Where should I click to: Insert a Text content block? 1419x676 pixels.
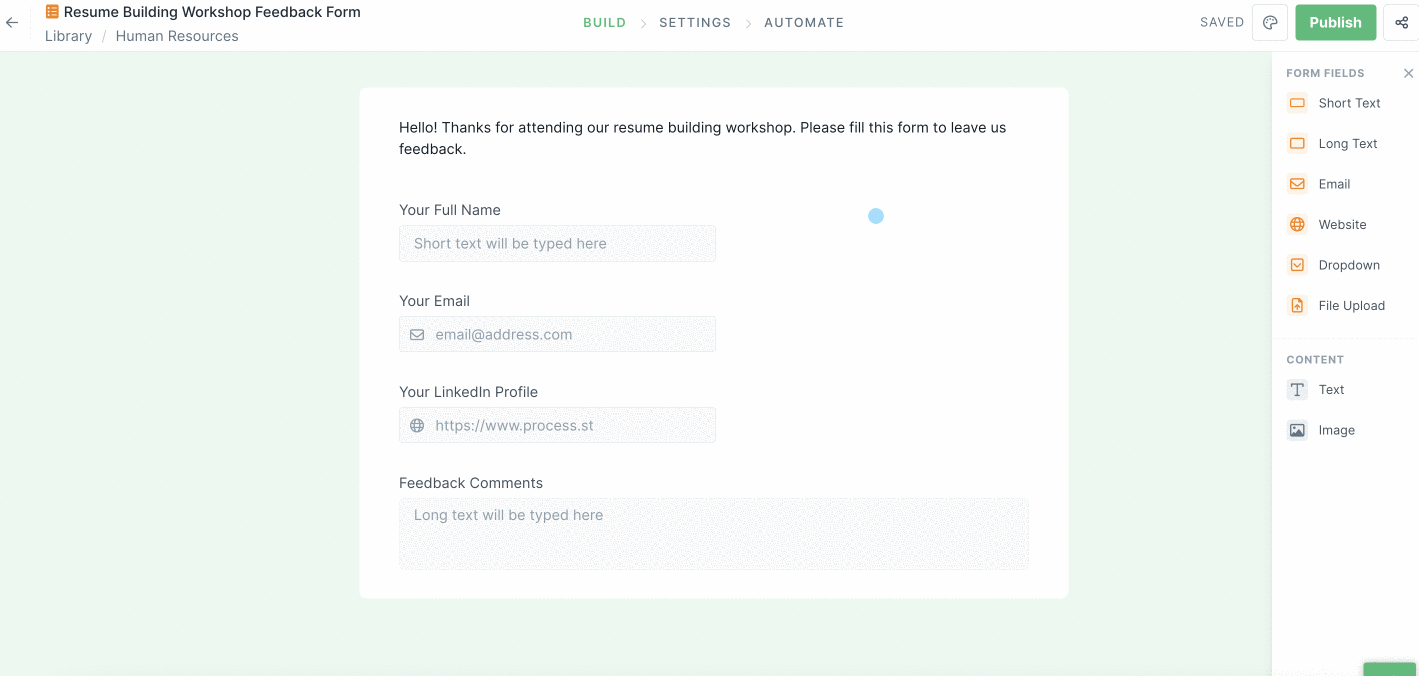pos(1331,390)
